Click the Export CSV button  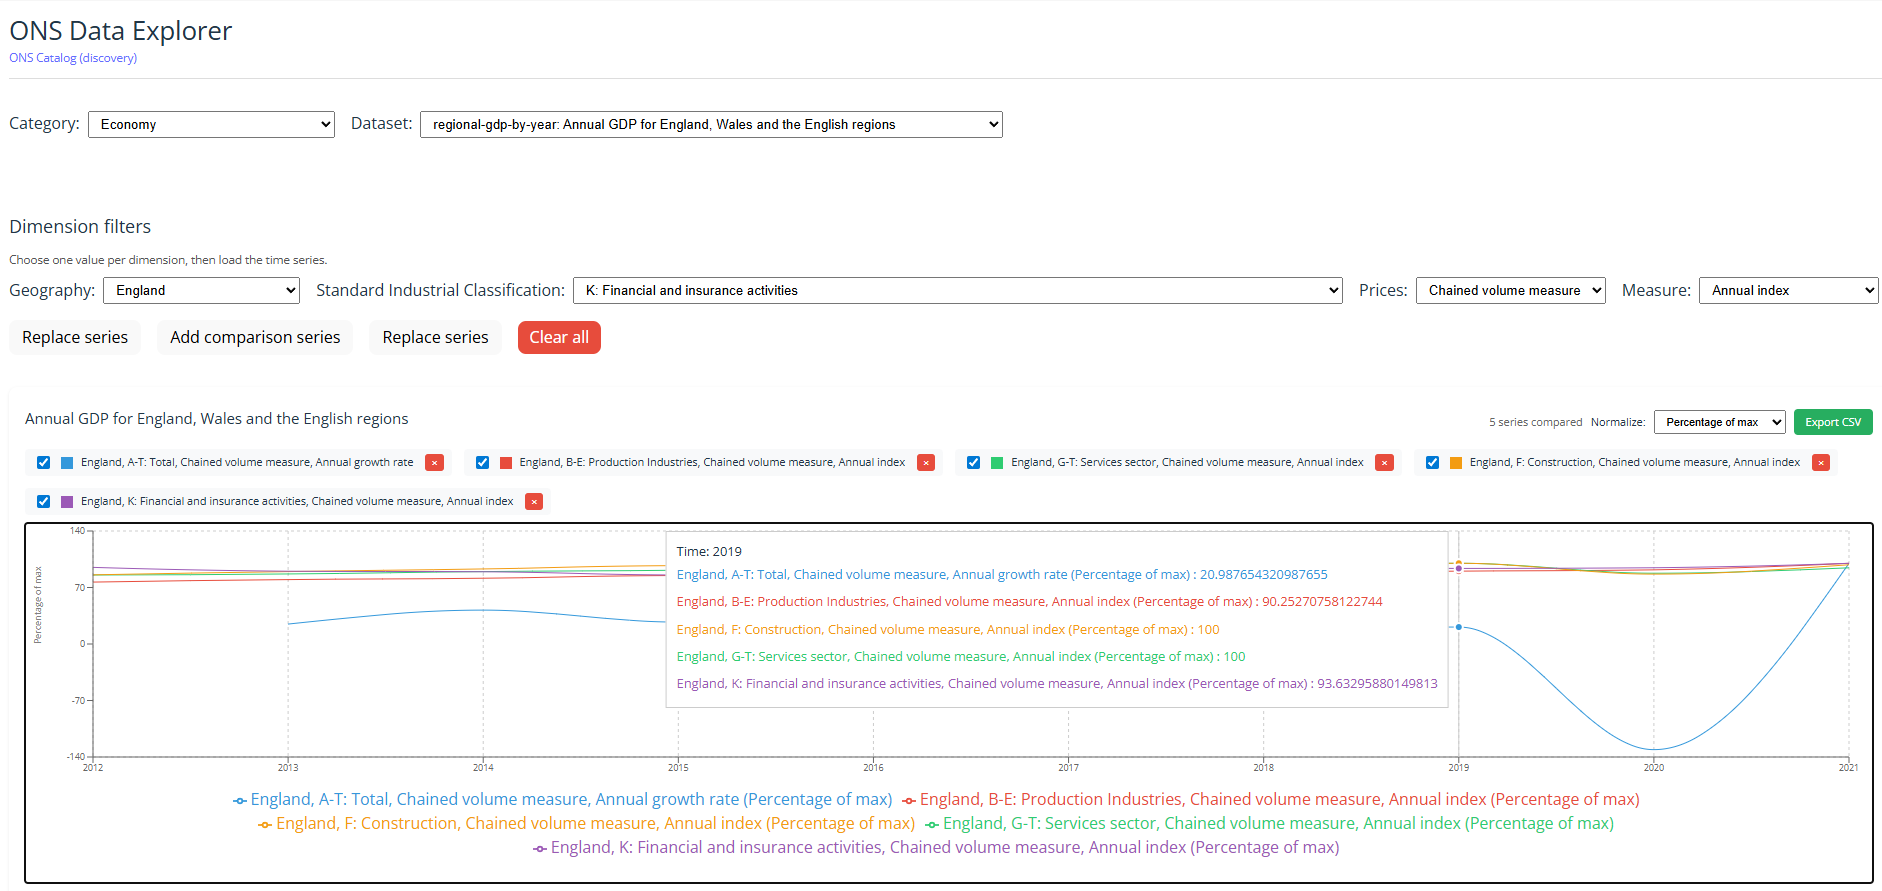click(1833, 422)
